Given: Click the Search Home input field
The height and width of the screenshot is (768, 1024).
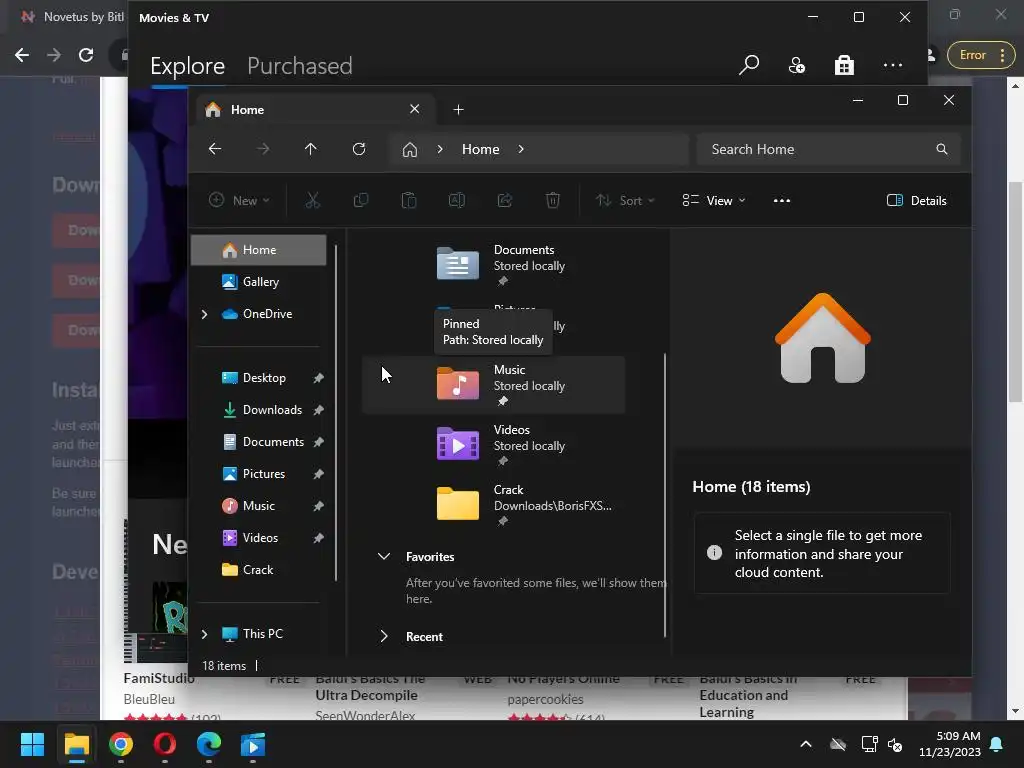Looking at the screenshot, I should 828,149.
